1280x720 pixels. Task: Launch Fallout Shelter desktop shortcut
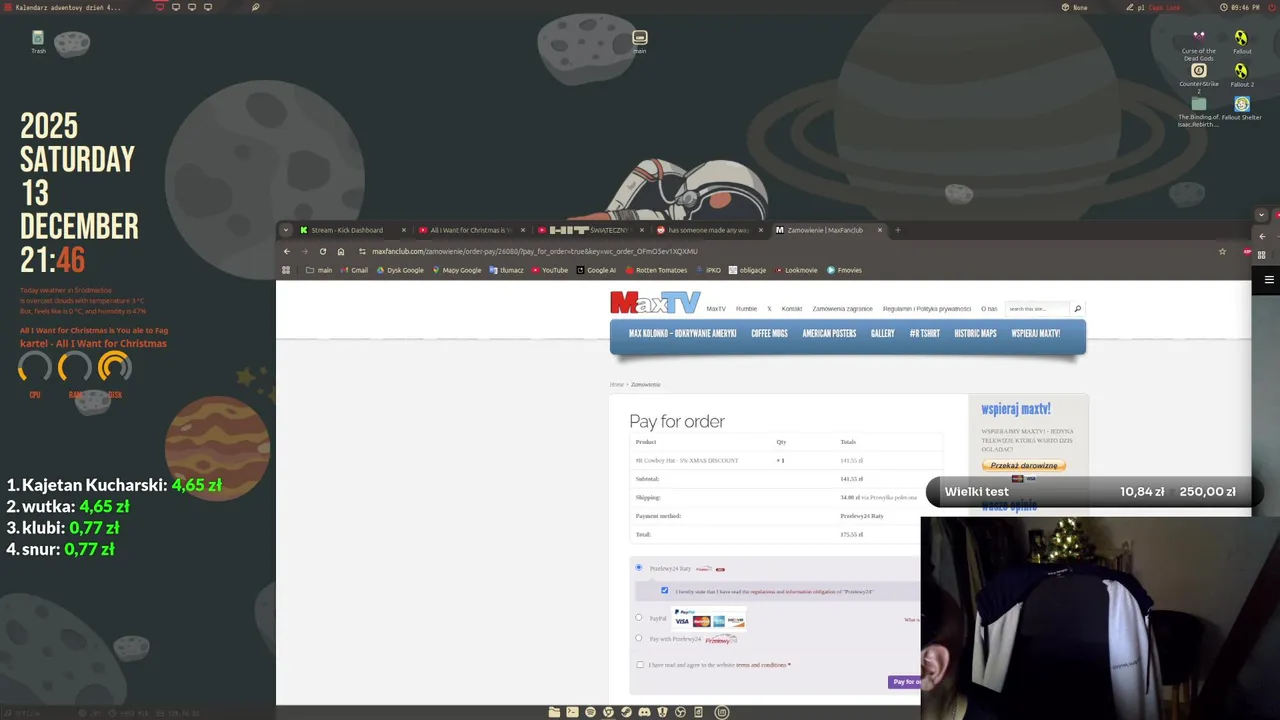(1242, 108)
